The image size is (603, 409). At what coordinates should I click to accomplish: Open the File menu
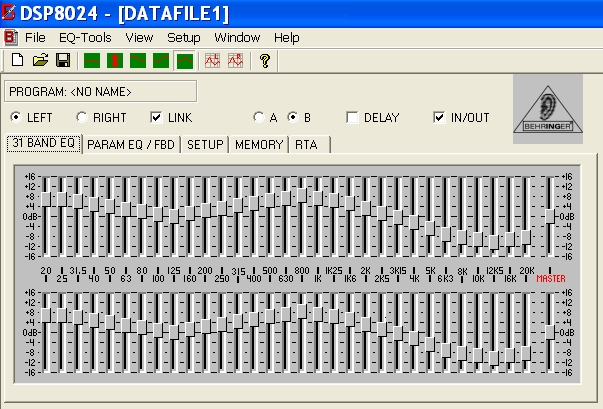35,38
